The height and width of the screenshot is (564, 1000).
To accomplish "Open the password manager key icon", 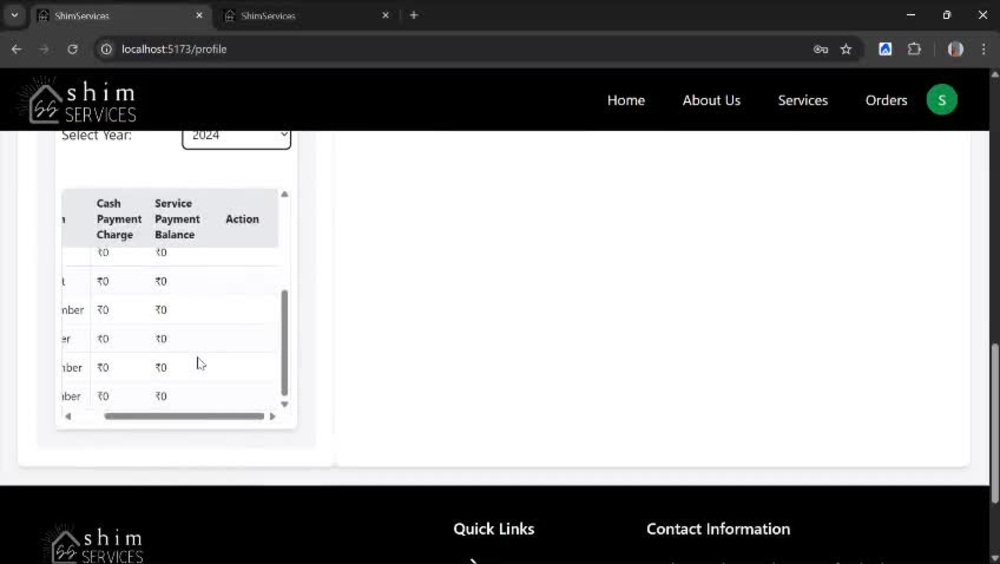I will click(x=820, y=49).
